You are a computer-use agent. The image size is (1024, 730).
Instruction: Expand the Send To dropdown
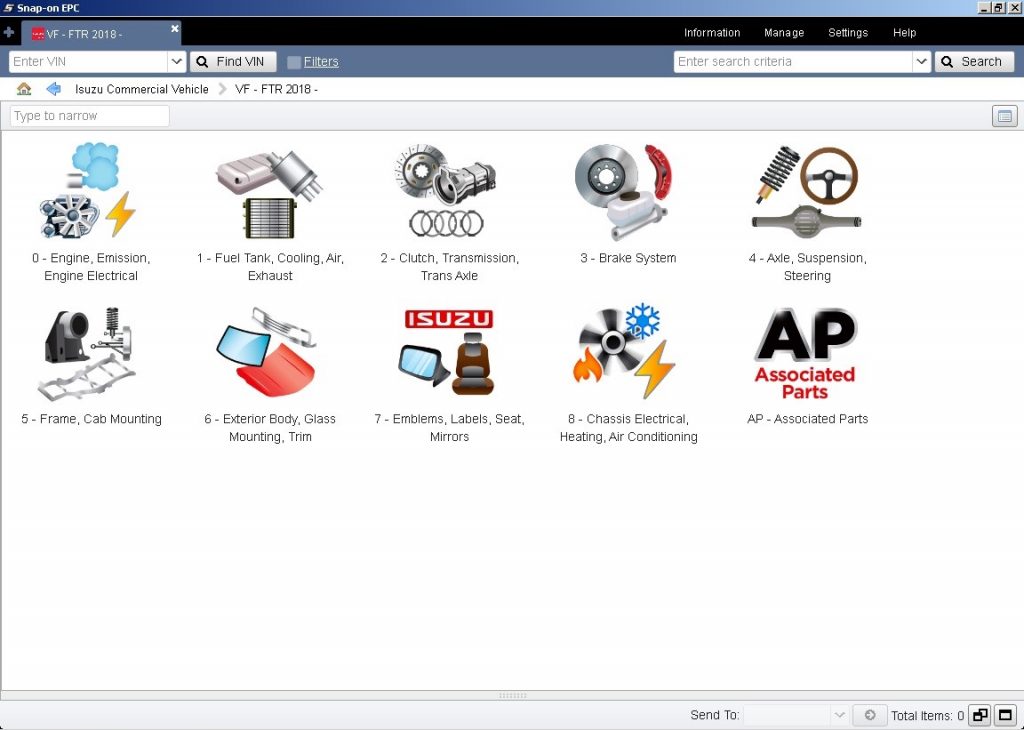point(840,715)
